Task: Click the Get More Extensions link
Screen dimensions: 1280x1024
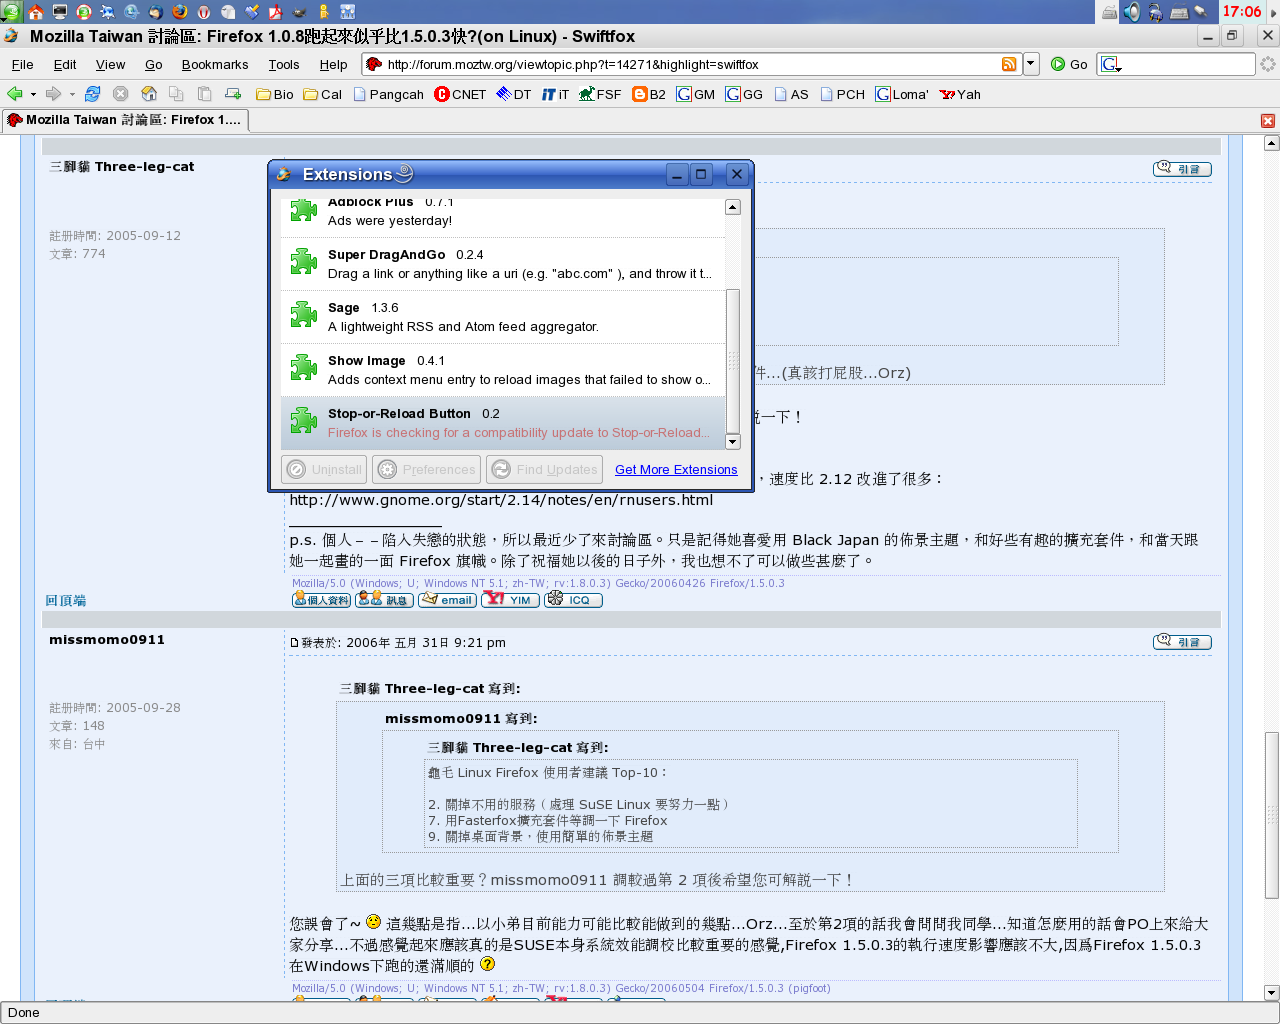Action: click(x=676, y=470)
